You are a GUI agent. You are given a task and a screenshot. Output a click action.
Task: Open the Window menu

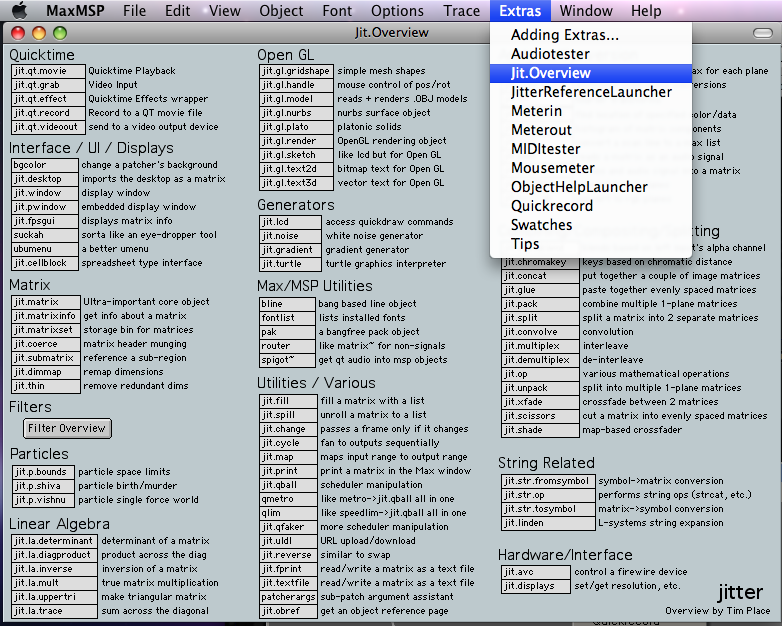pyautogui.click(x=586, y=10)
